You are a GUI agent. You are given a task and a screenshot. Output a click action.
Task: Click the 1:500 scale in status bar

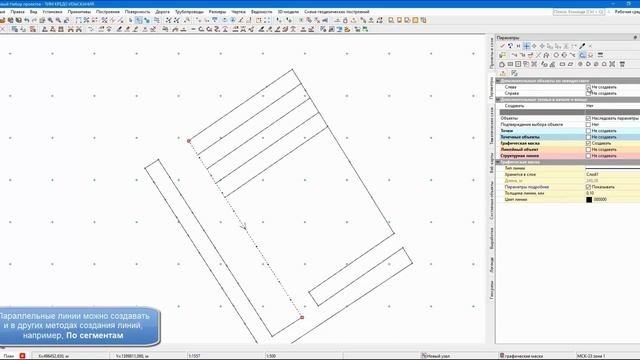(x=271, y=356)
